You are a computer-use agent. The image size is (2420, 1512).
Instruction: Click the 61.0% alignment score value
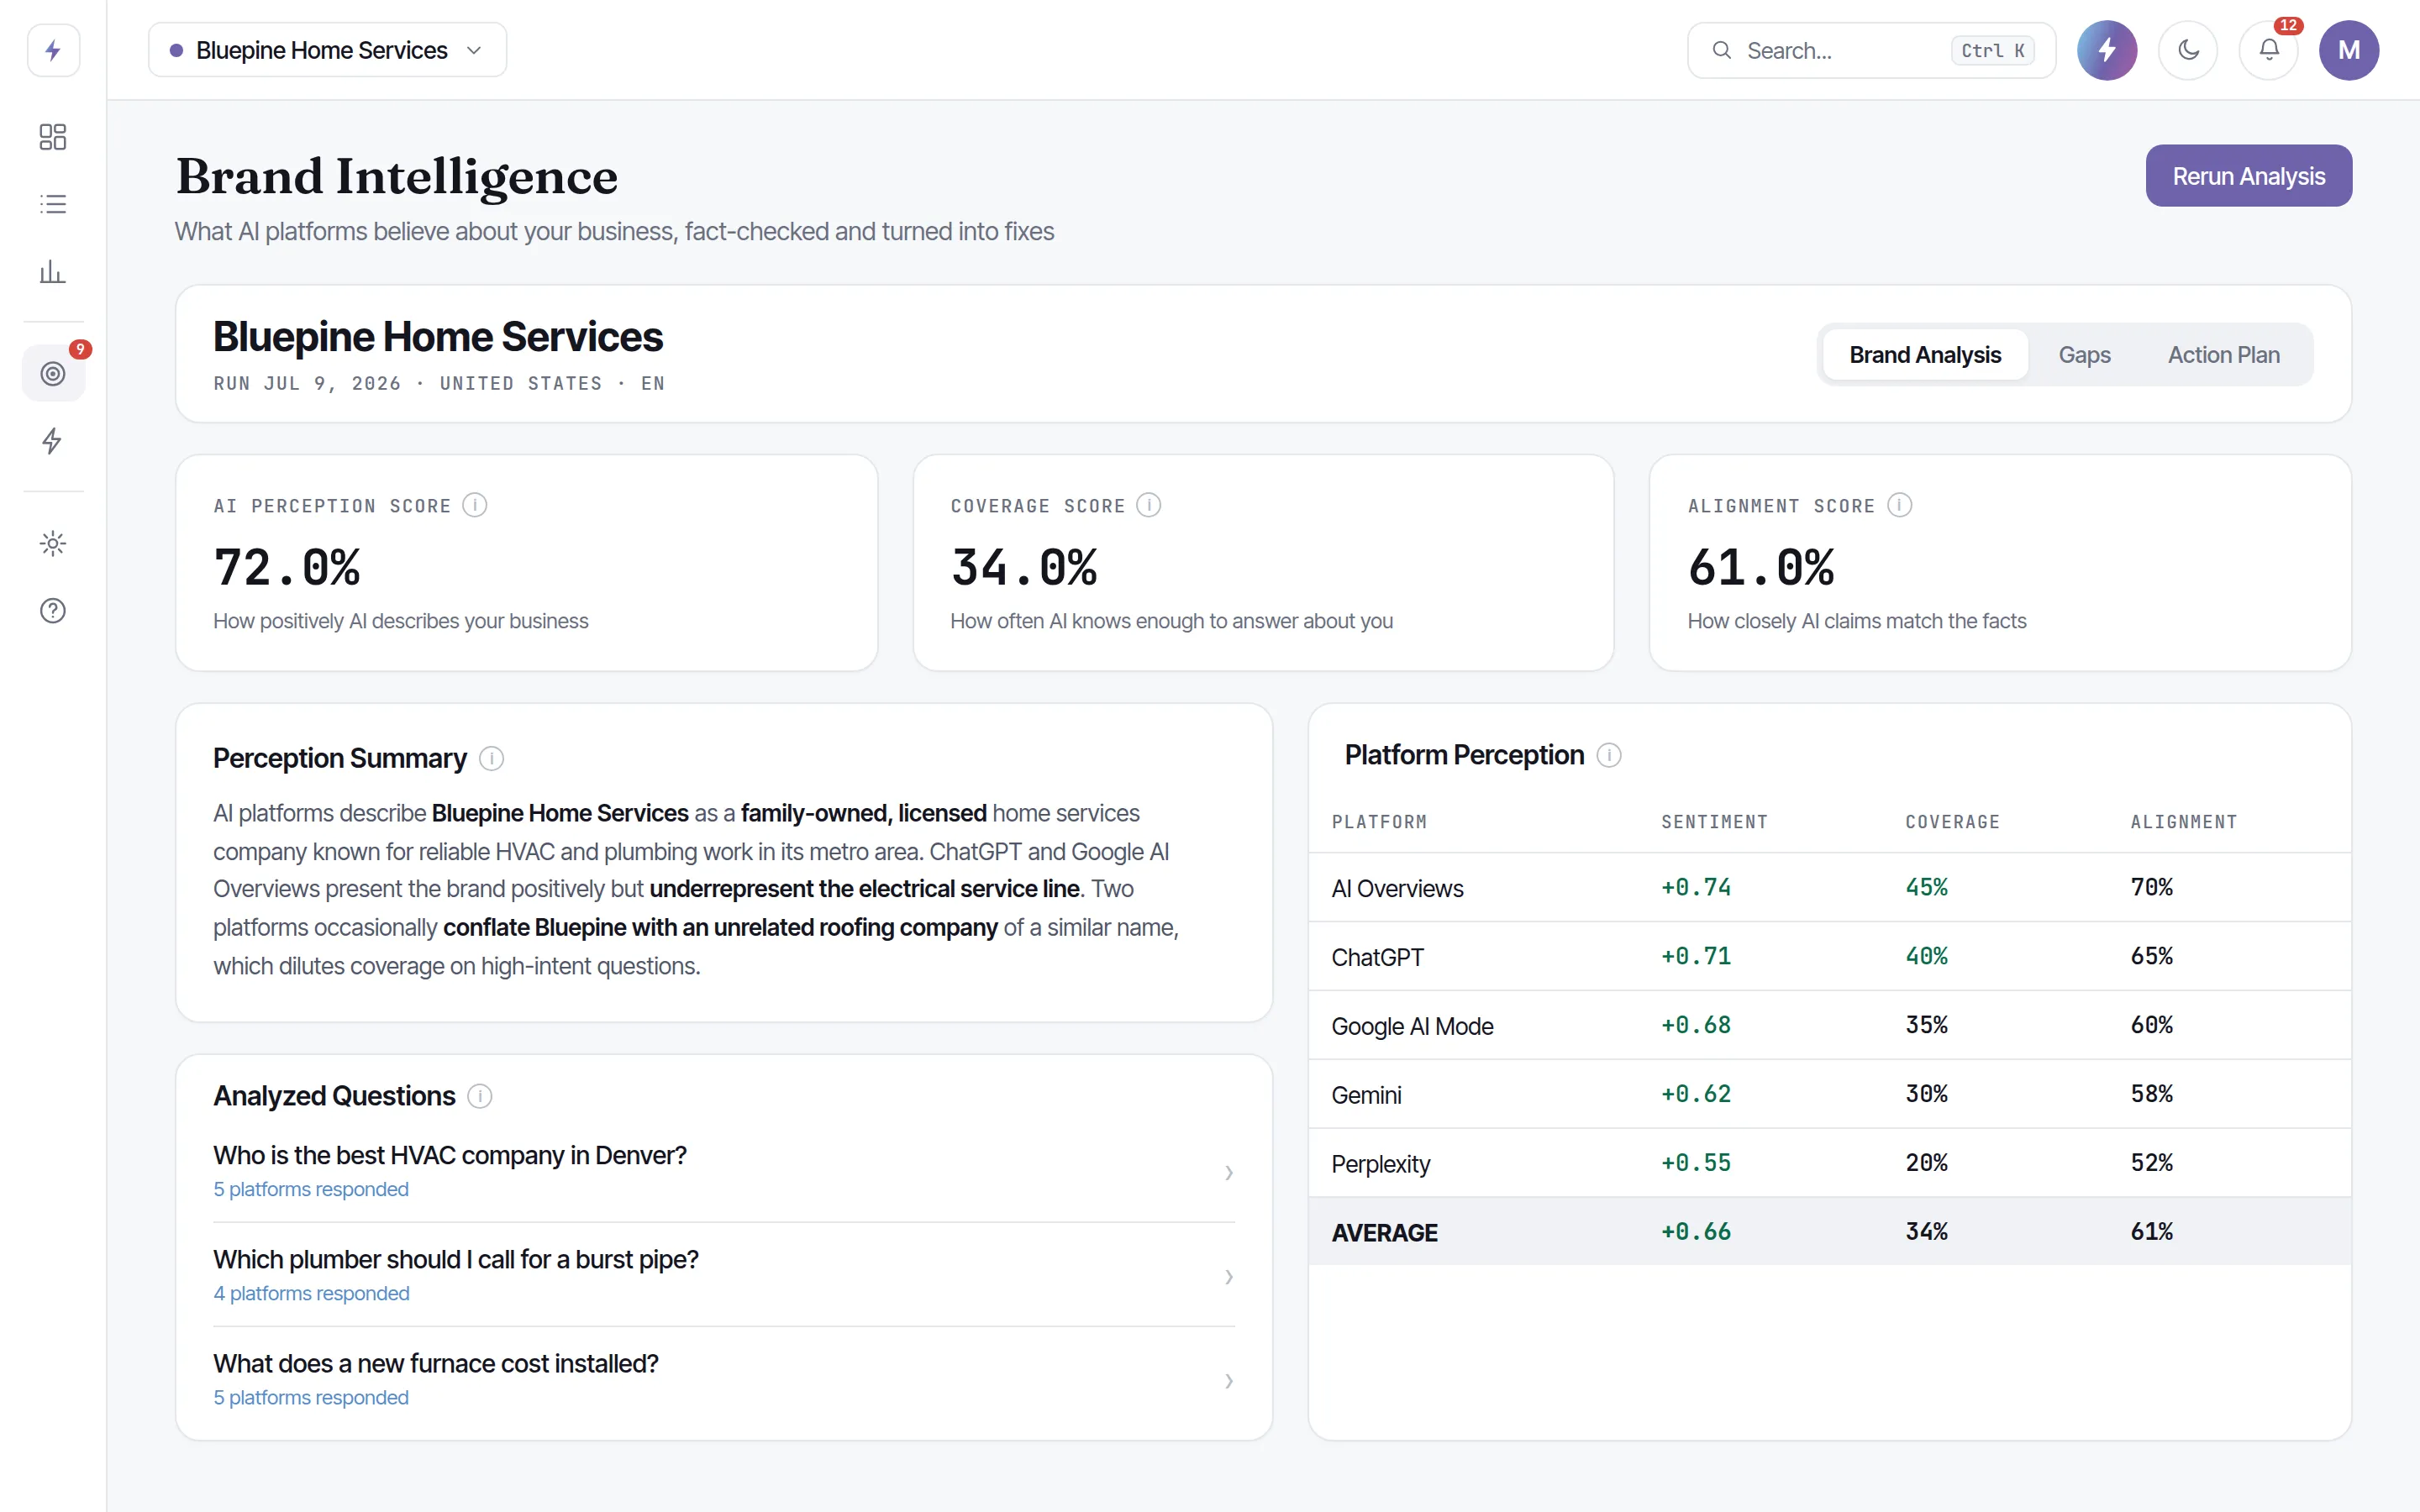pos(1761,567)
